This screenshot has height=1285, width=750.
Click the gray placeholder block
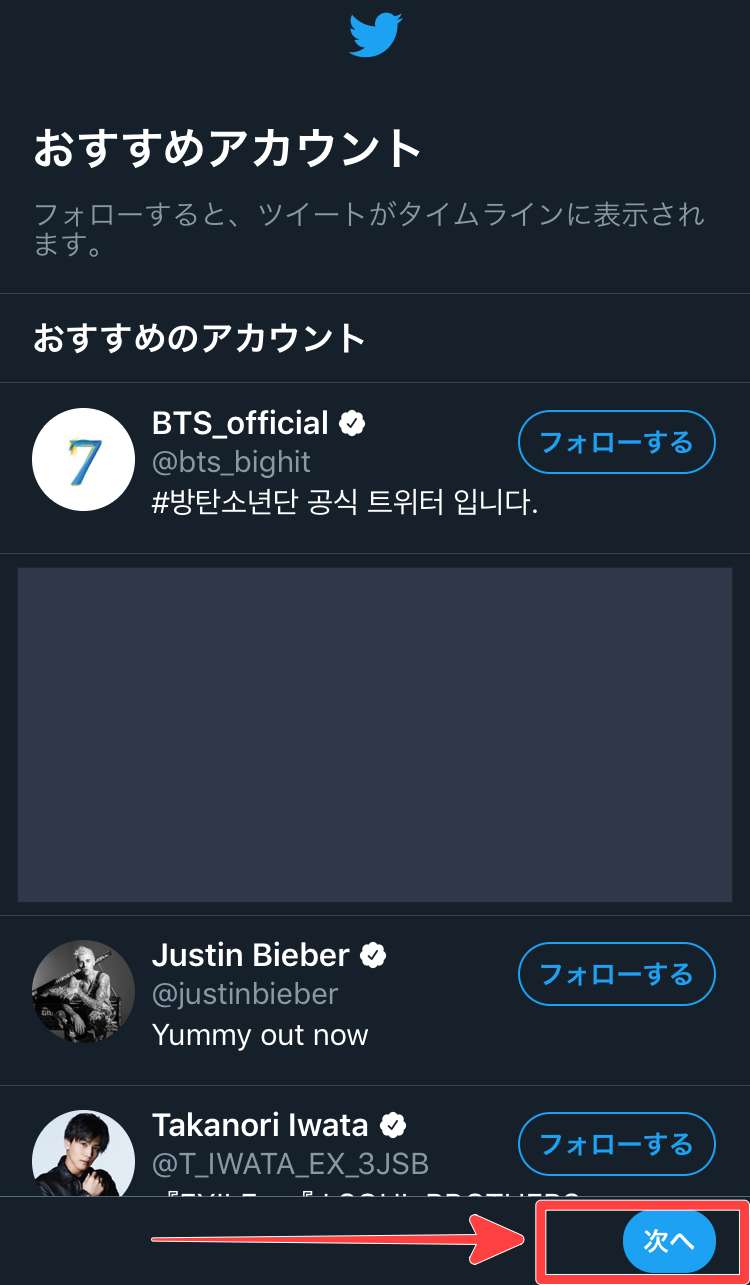pyautogui.click(x=375, y=734)
